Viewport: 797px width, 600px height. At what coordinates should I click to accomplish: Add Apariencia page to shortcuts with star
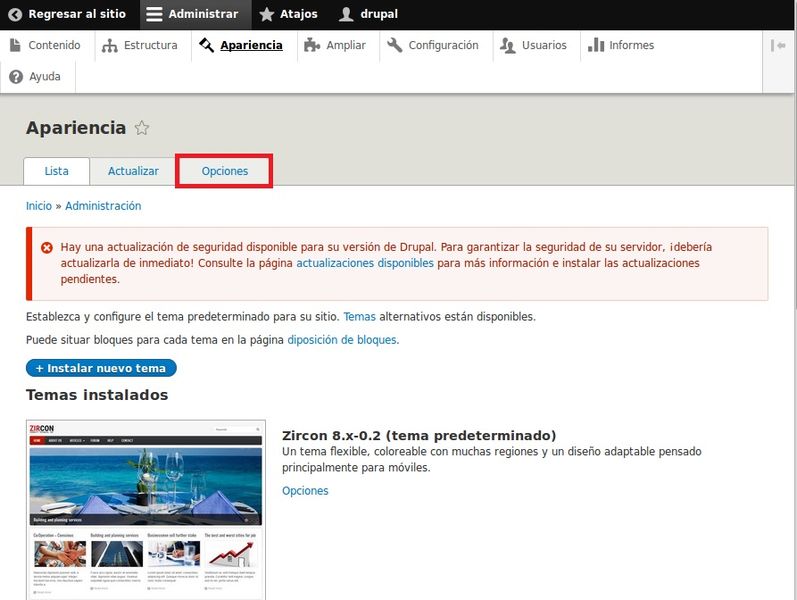(x=142, y=128)
